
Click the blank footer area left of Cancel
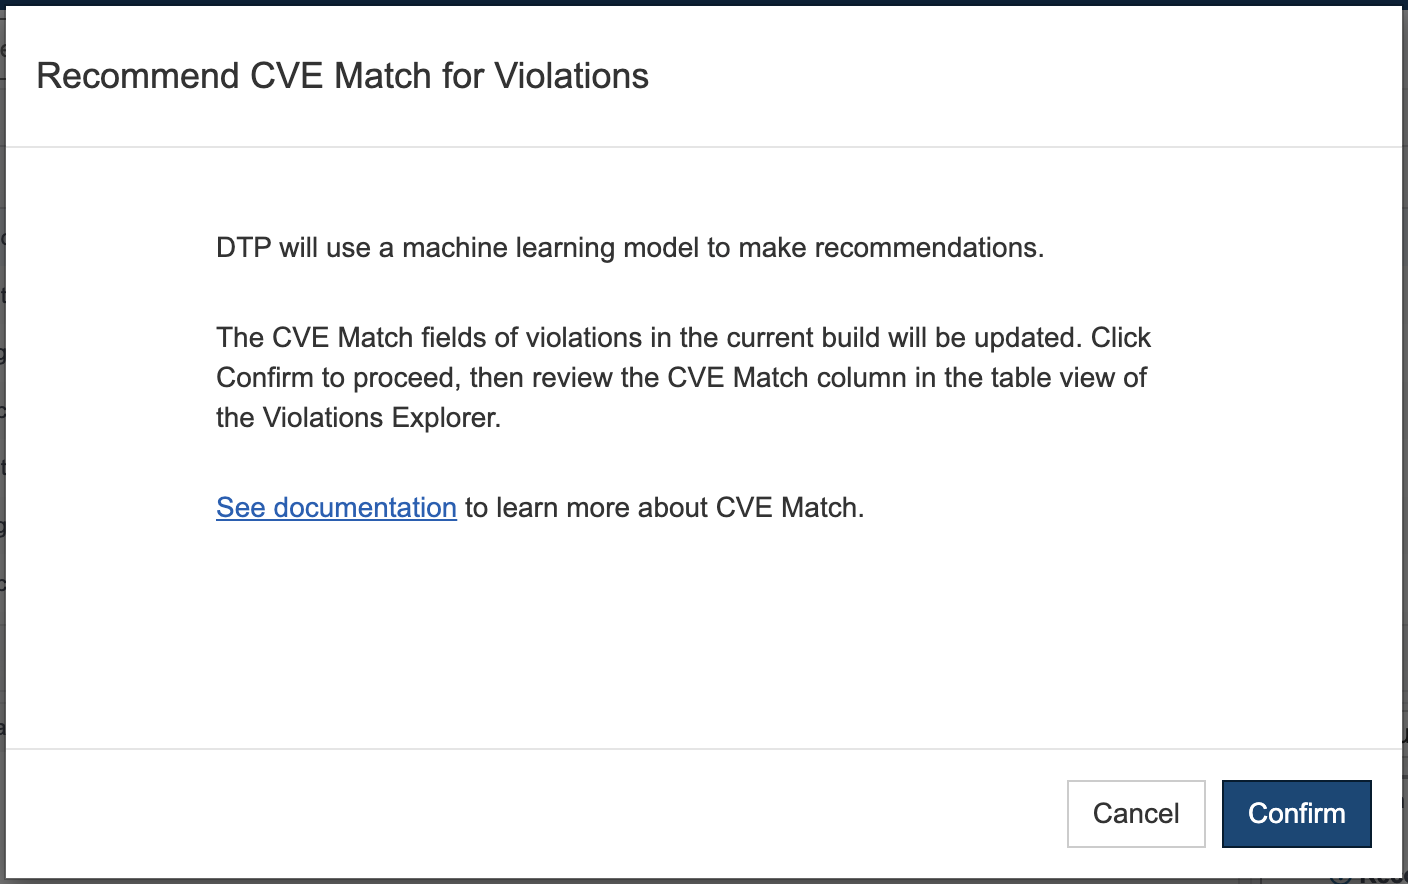(530, 813)
